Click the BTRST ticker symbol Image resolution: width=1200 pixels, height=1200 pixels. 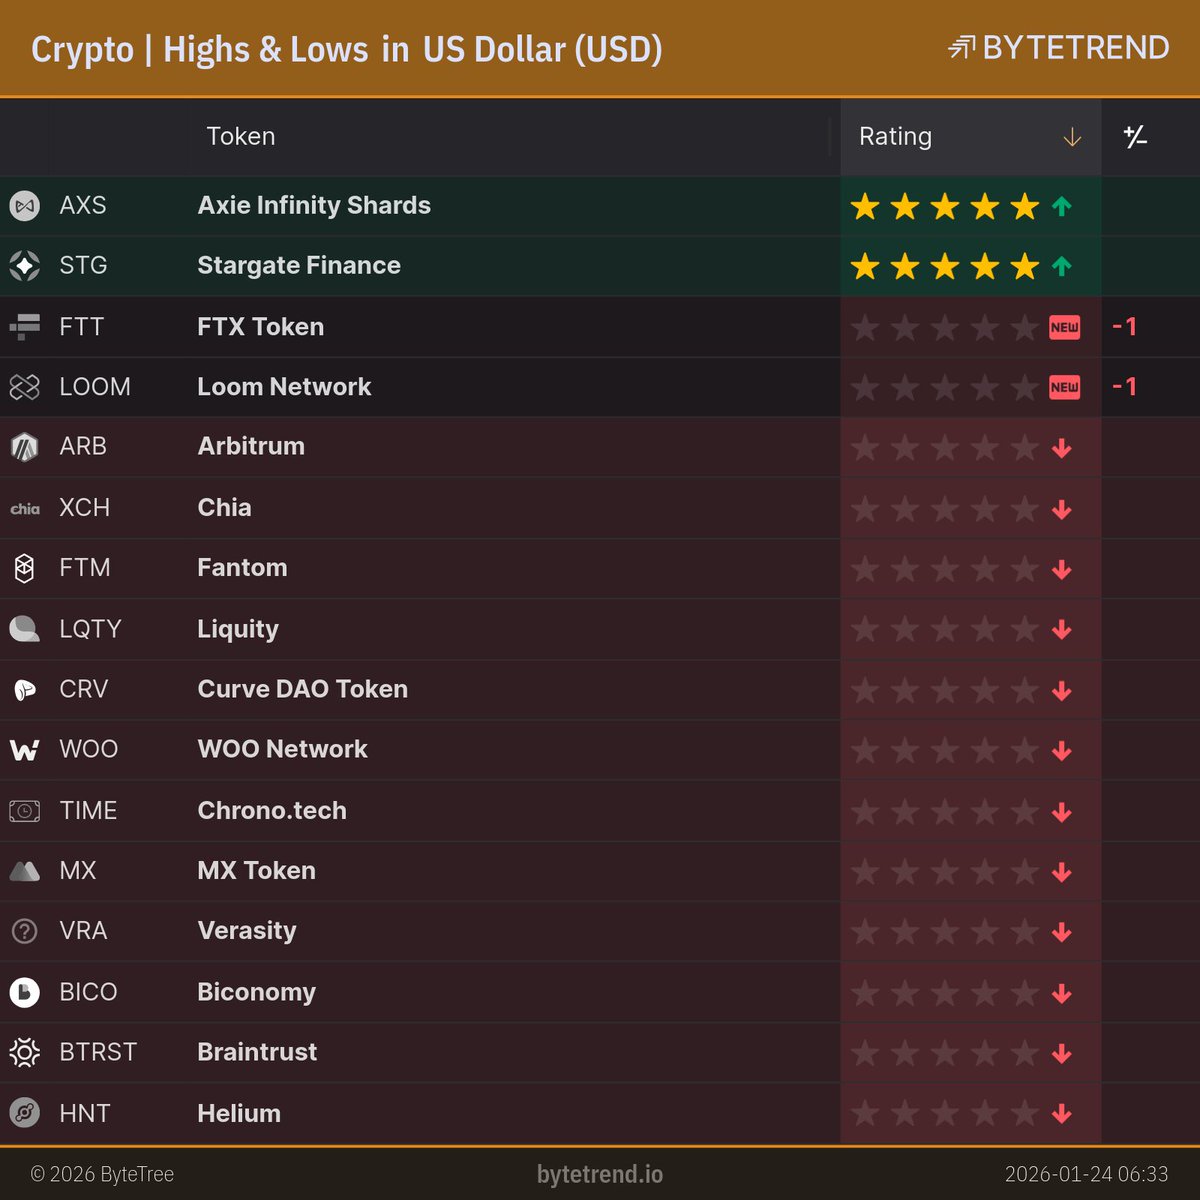pyautogui.click(x=98, y=1052)
